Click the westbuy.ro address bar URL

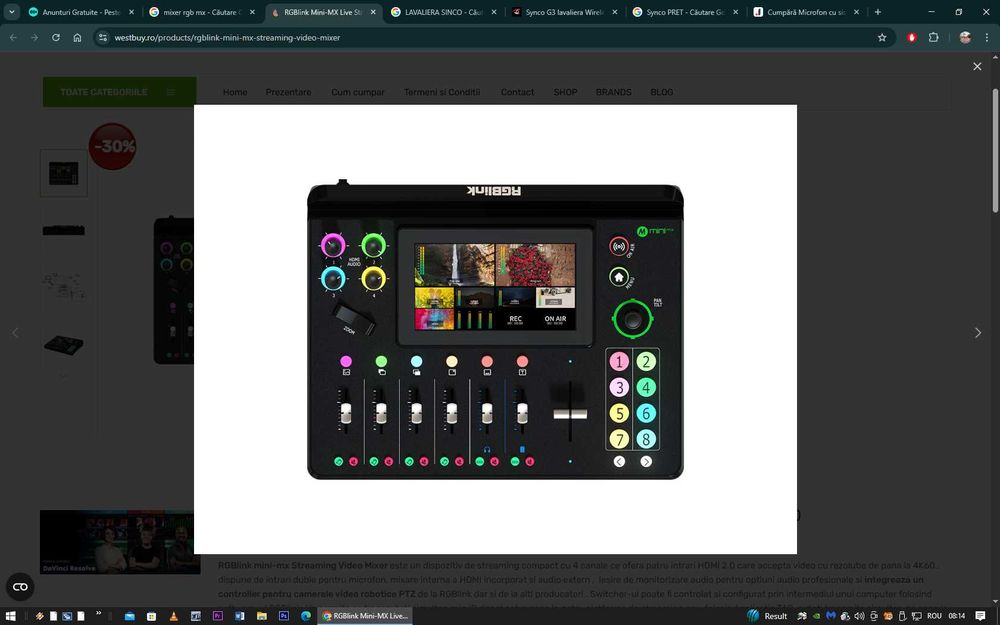pyautogui.click(x=227, y=38)
